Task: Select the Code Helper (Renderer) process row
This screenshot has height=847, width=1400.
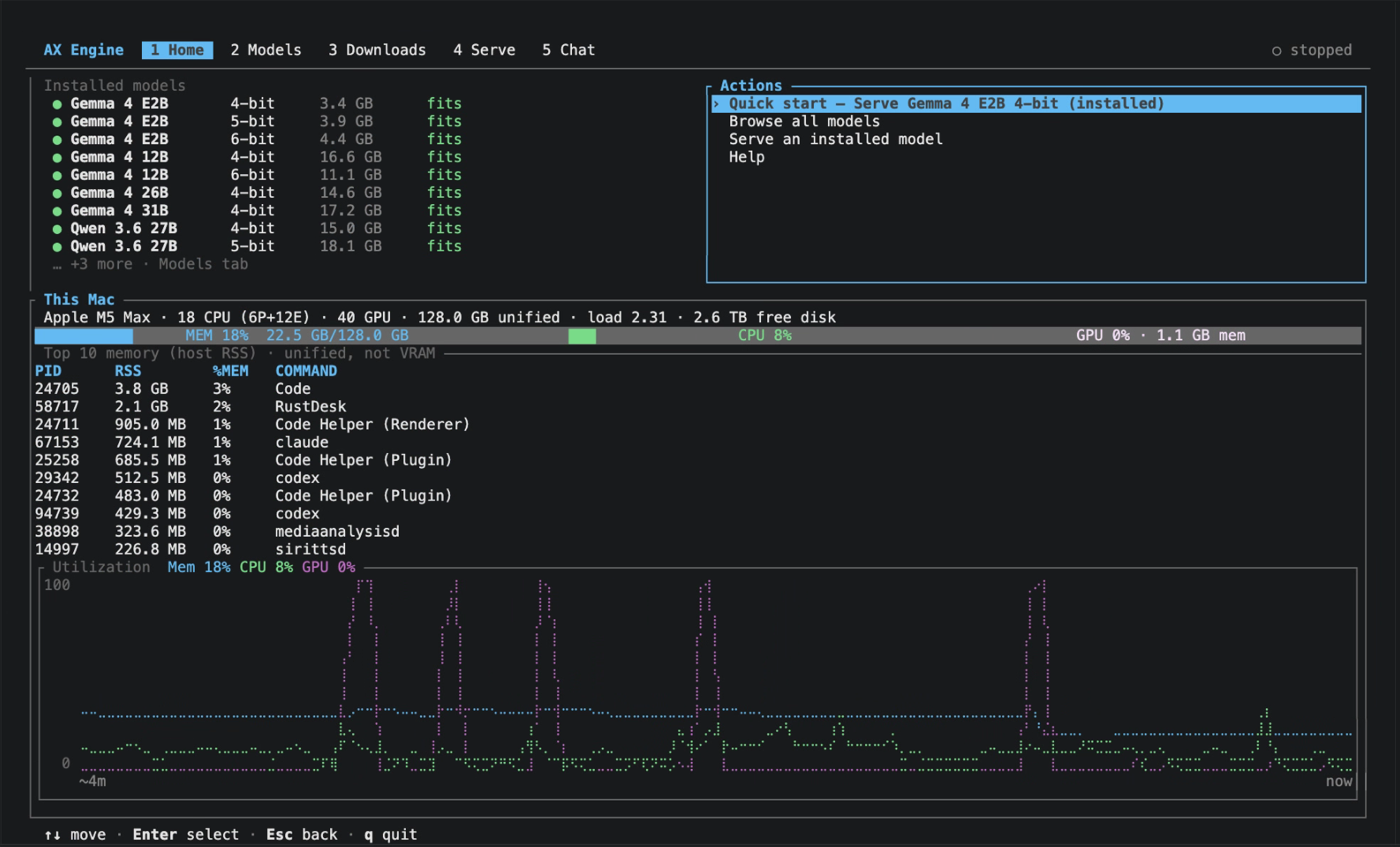Action: pyautogui.click(x=252, y=425)
